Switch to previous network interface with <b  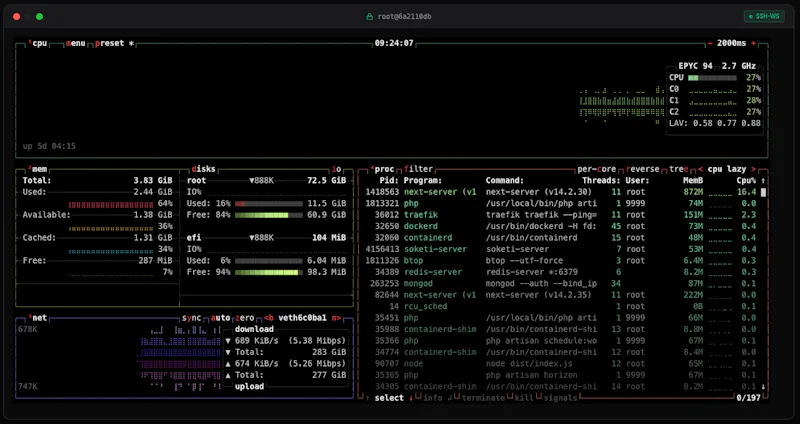click(x=269, y=318)
